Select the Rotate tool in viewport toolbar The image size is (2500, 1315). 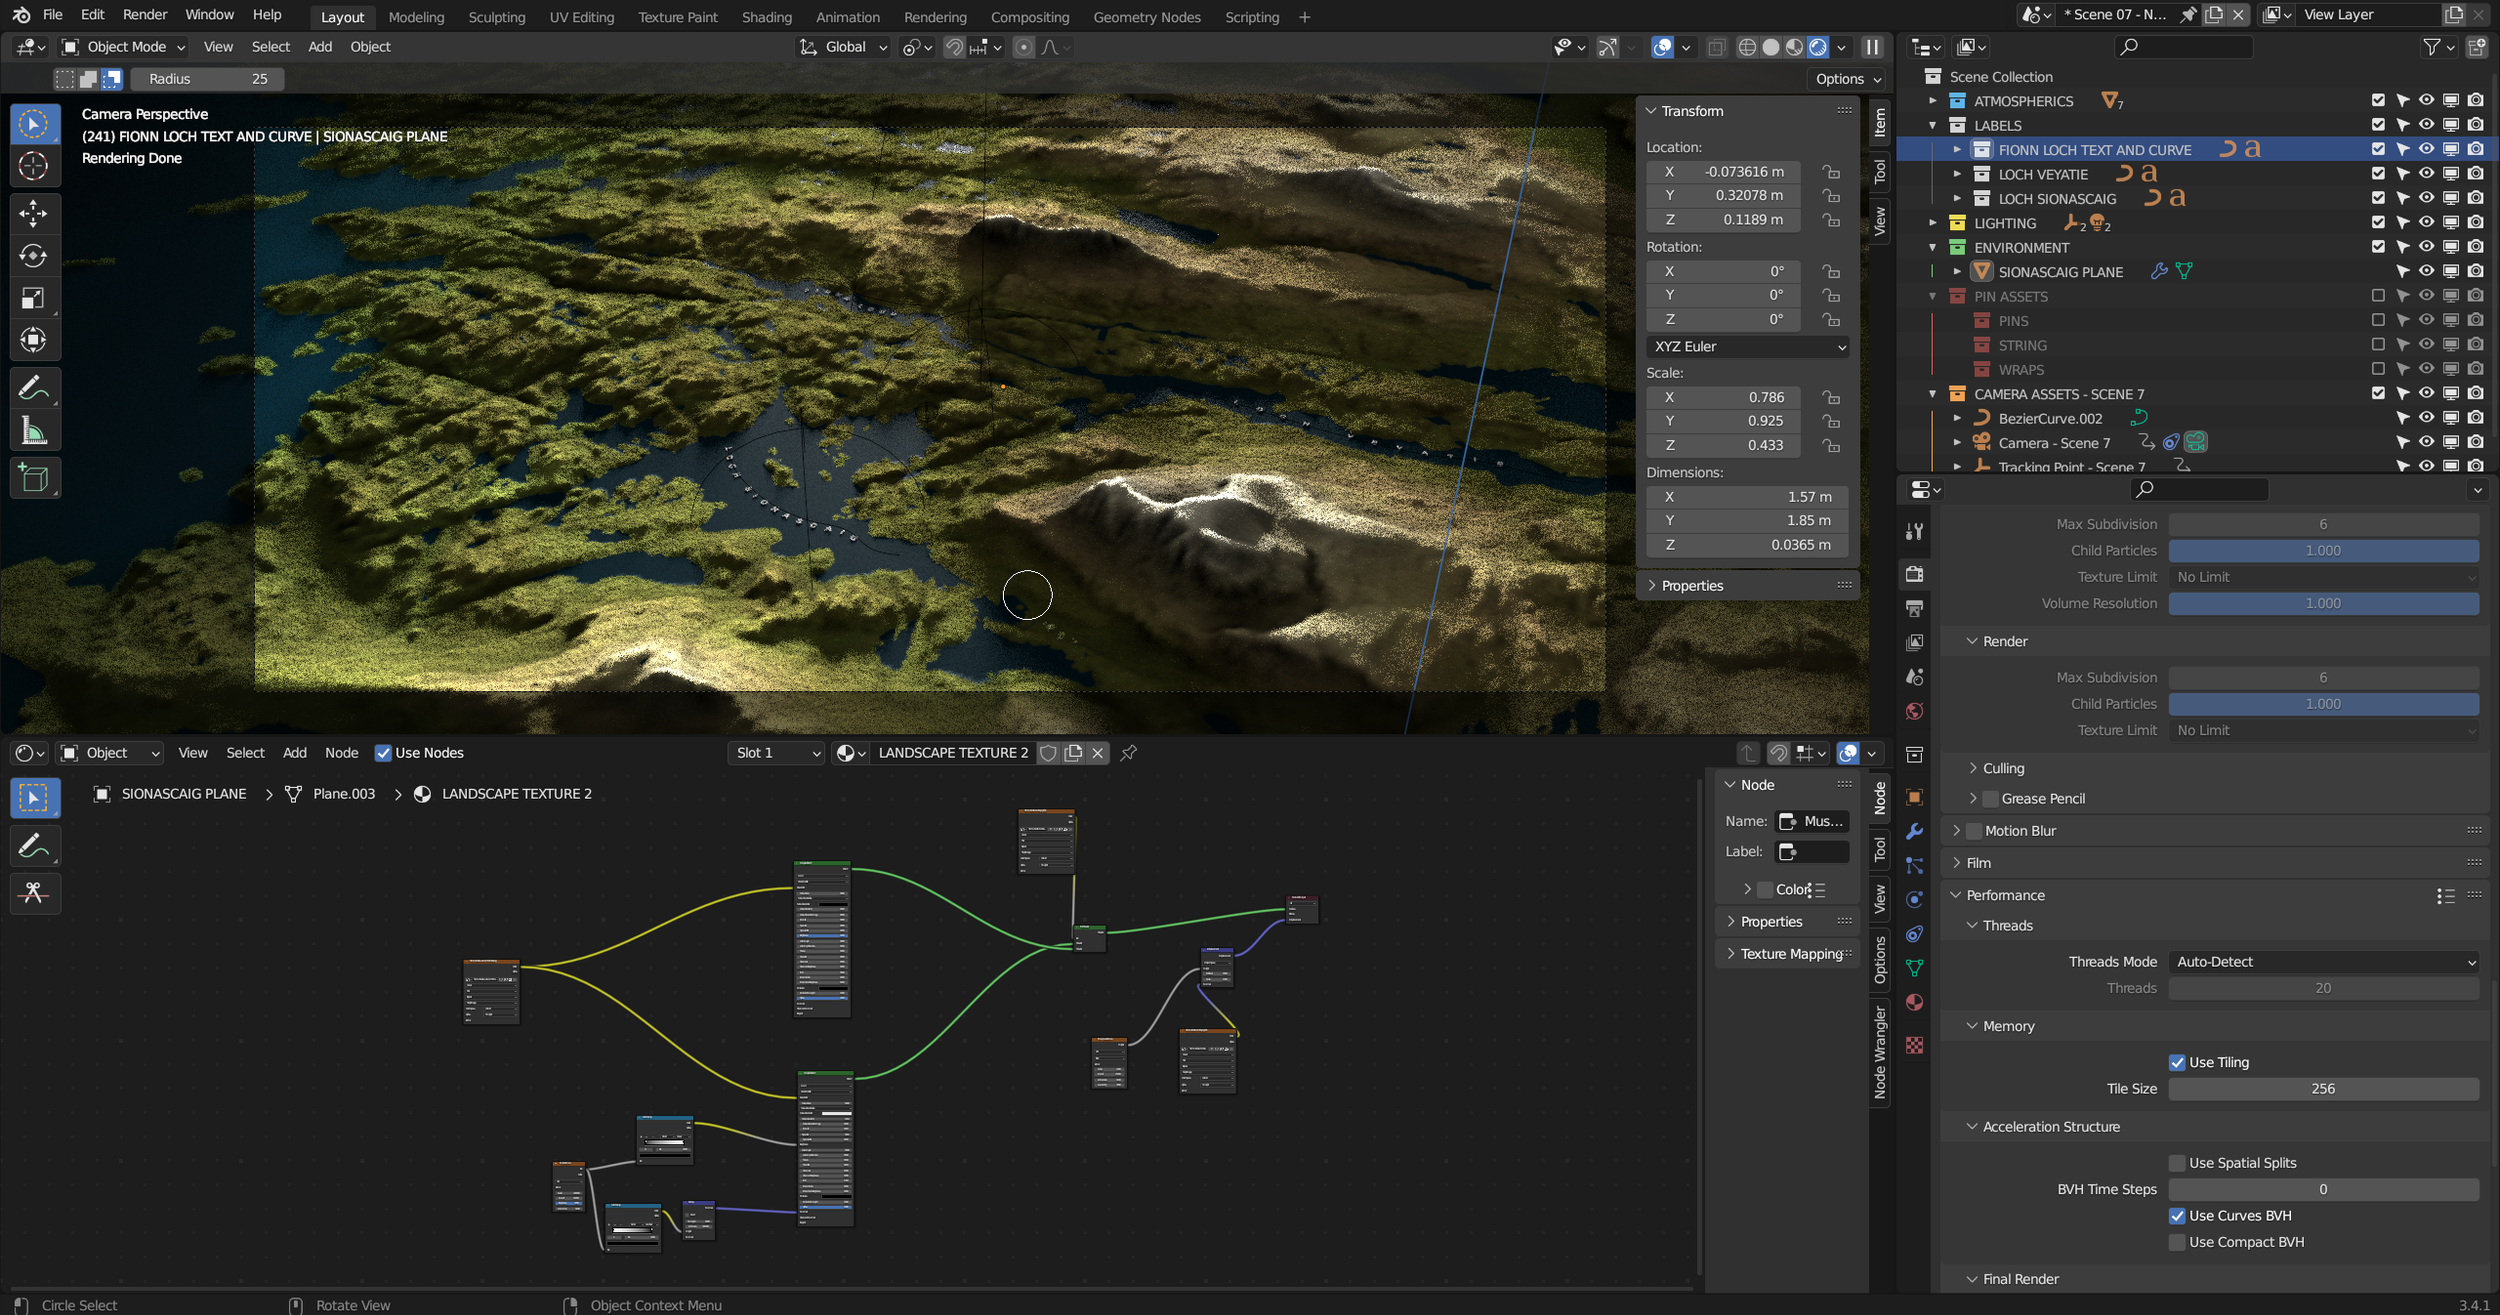(x=33, y=256)
